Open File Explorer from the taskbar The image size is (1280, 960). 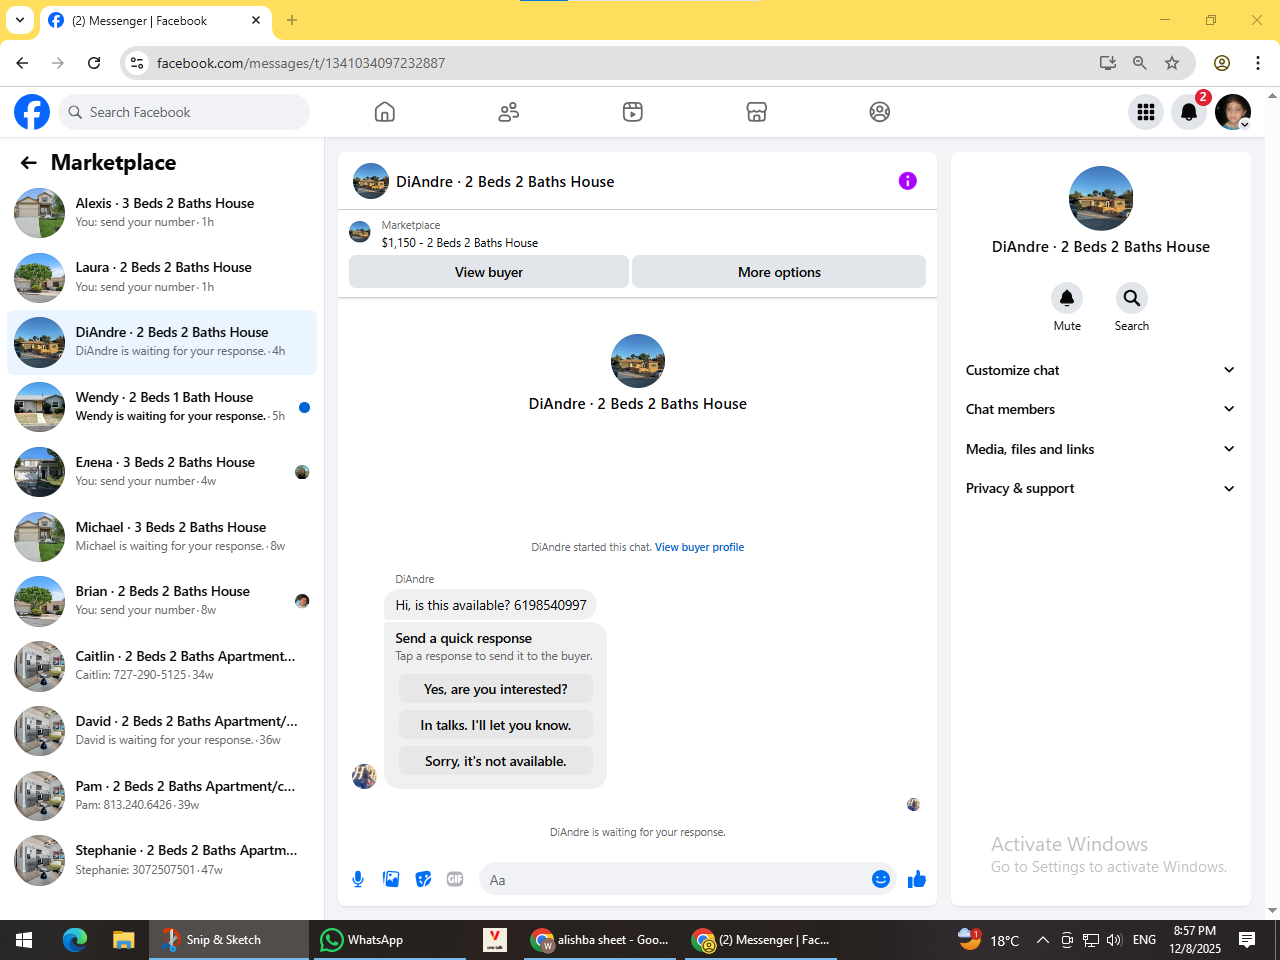click(x=123, y=940)
